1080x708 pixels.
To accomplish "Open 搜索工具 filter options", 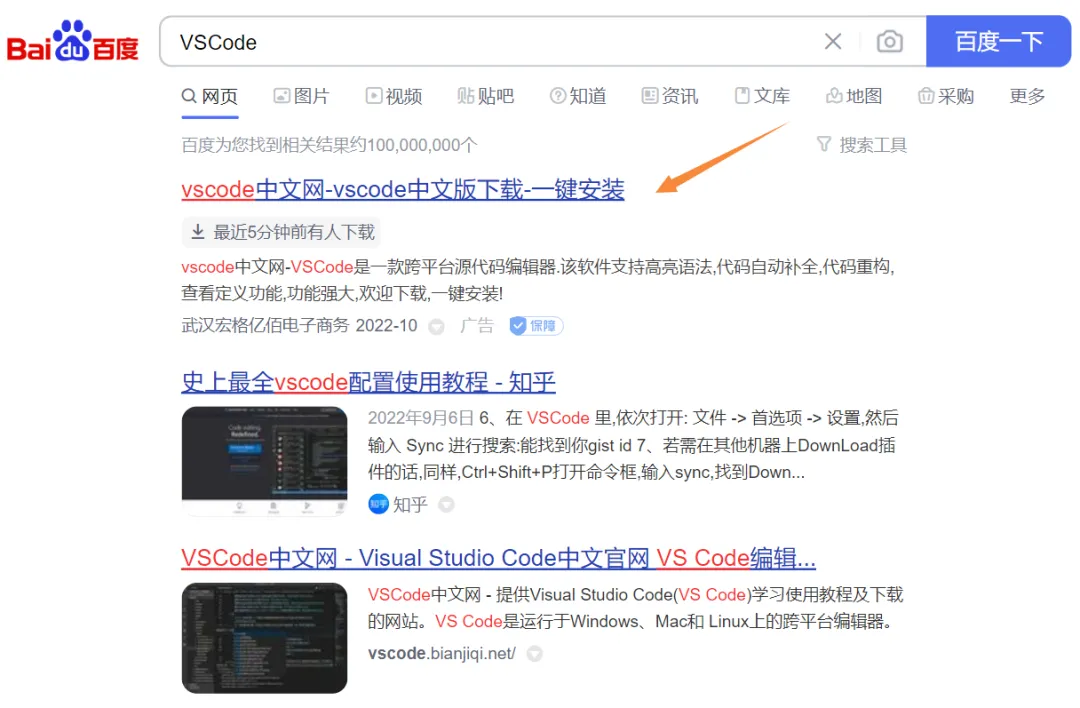I will [x=862, y=145].
